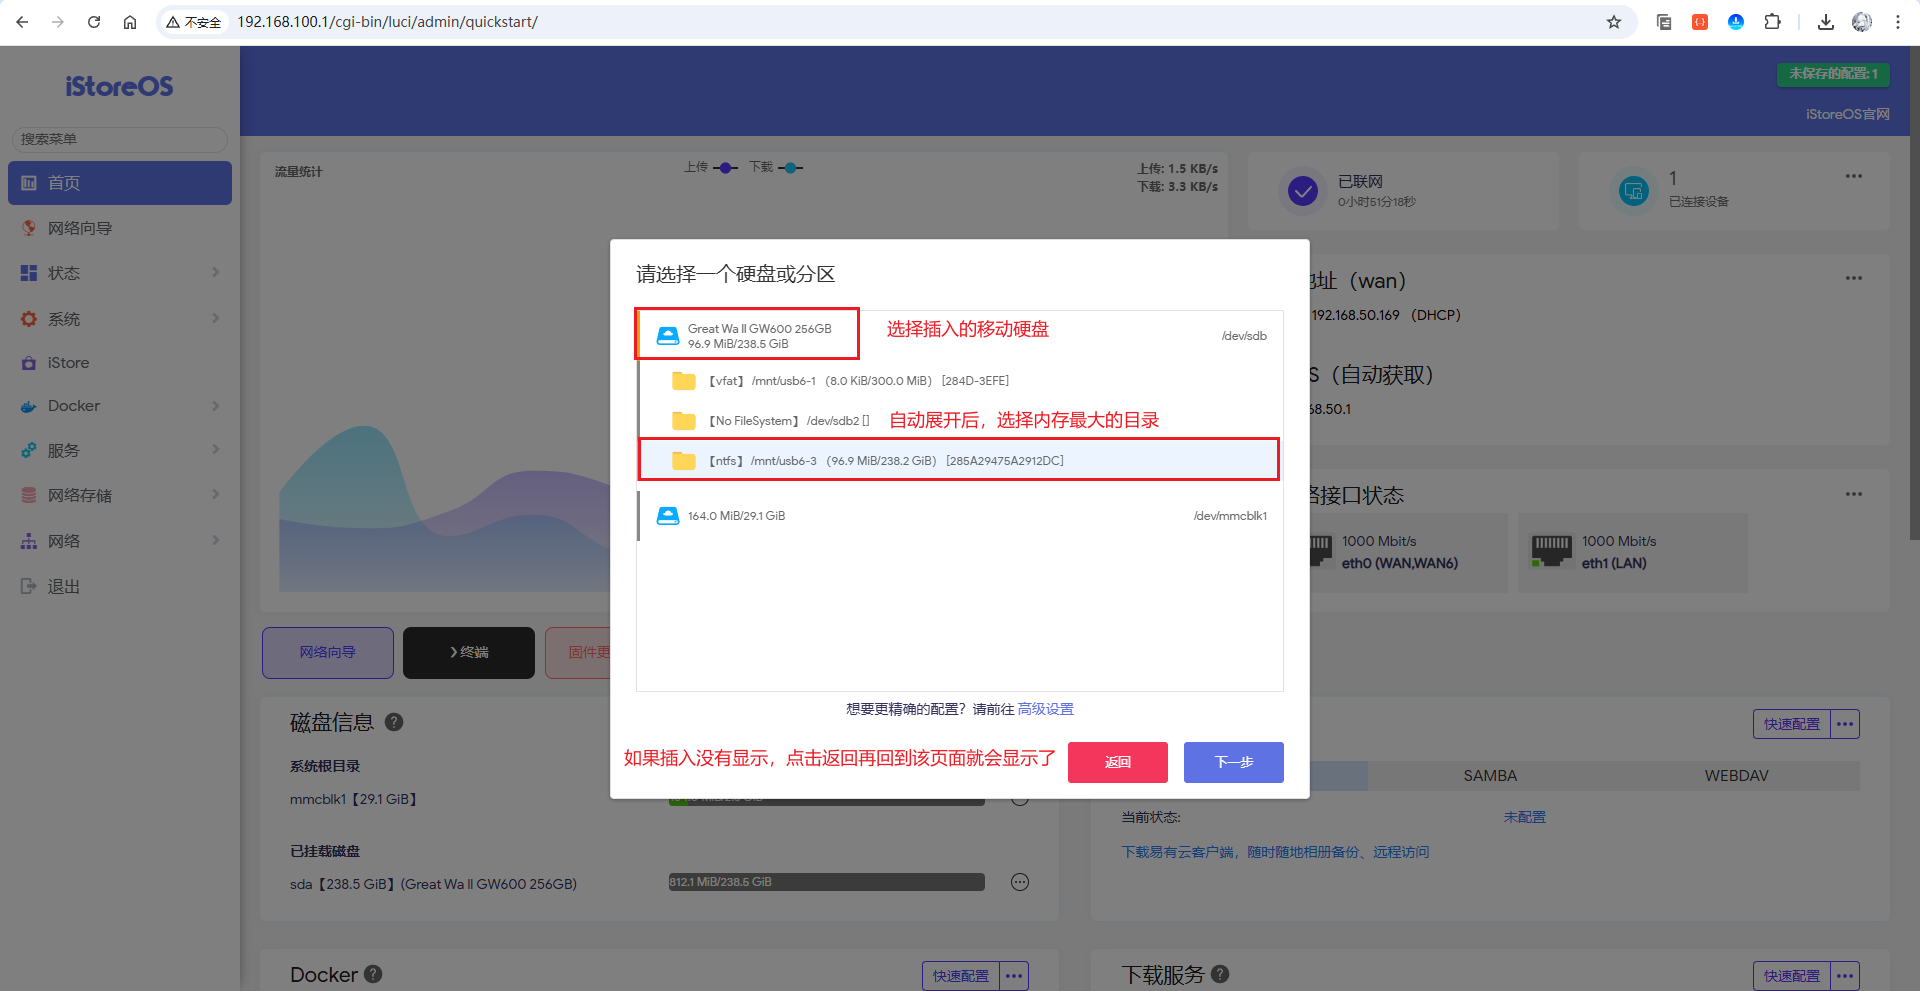Expand 网络 sidebar menu
1920x991 pixels.
(120, 541)
